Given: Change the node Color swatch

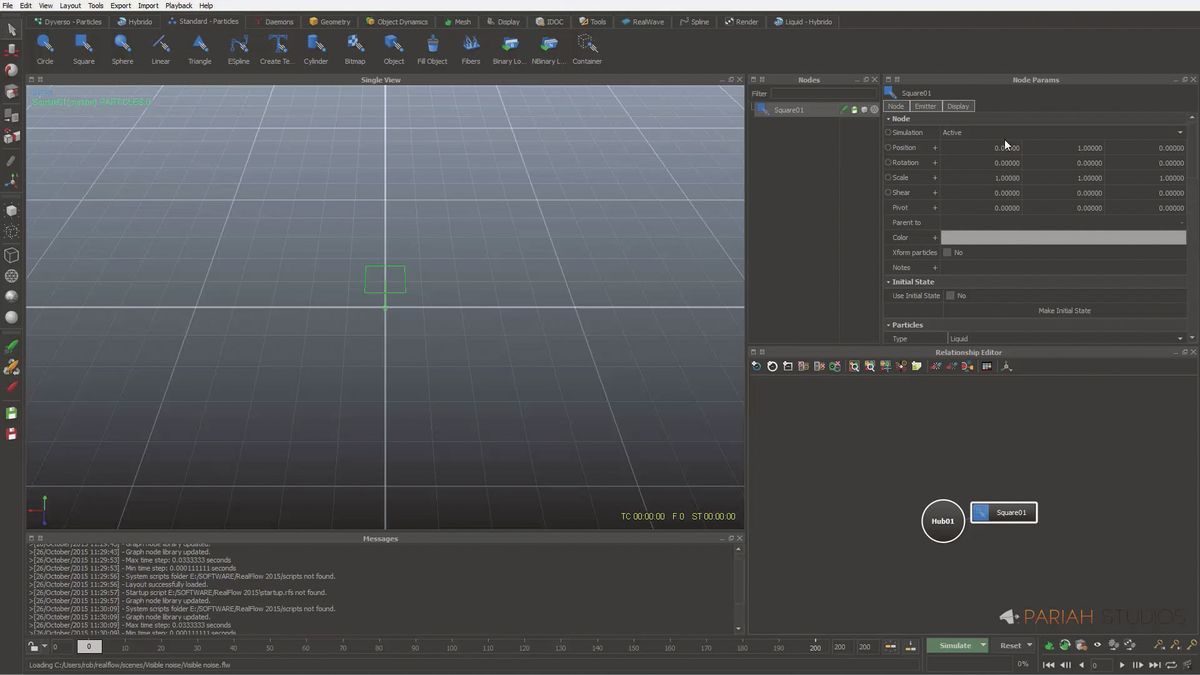Looking at the screenshot, I should pos(1063,237).
